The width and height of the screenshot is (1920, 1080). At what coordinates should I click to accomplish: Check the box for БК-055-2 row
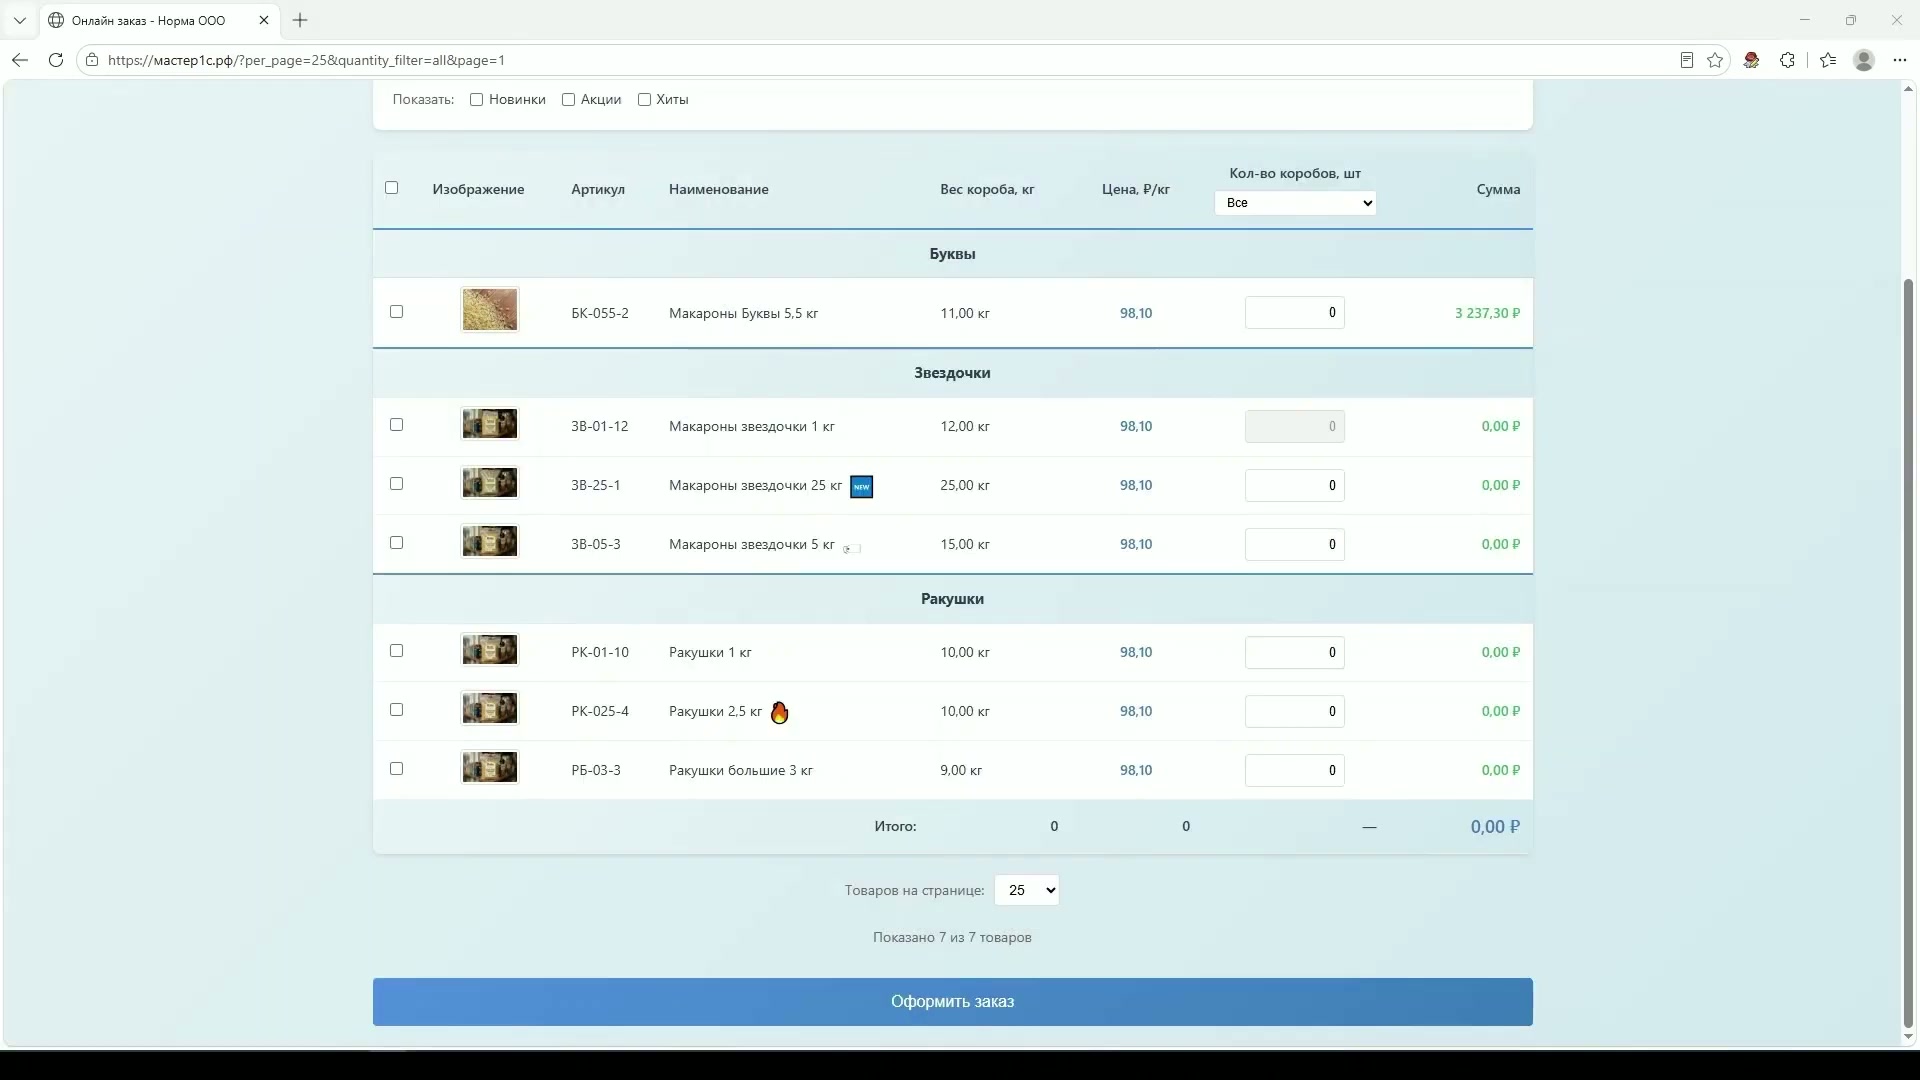click(x=396, y=312)
